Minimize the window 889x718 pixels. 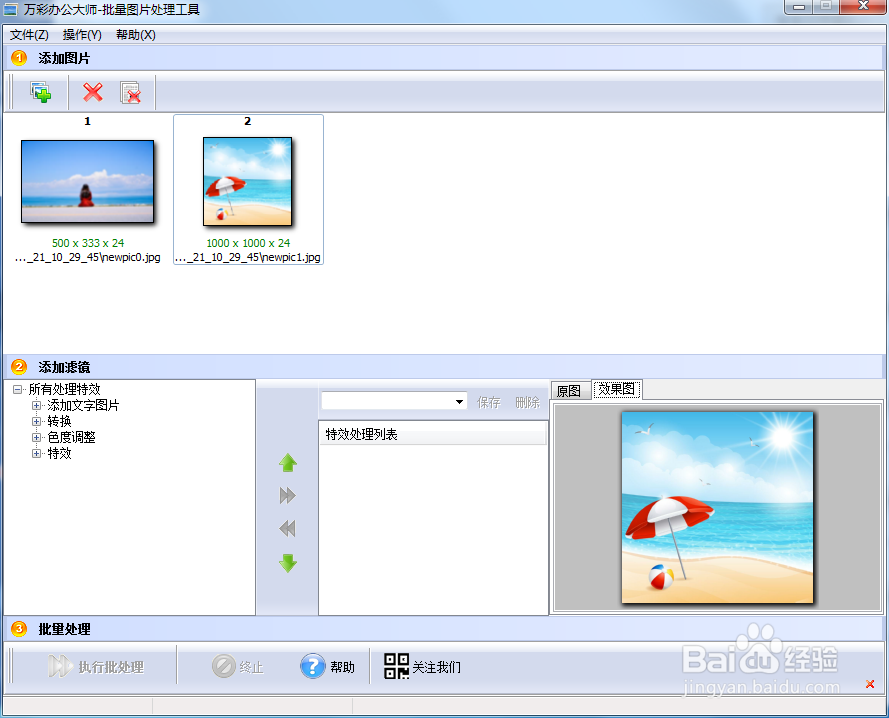tap(799, 7)
